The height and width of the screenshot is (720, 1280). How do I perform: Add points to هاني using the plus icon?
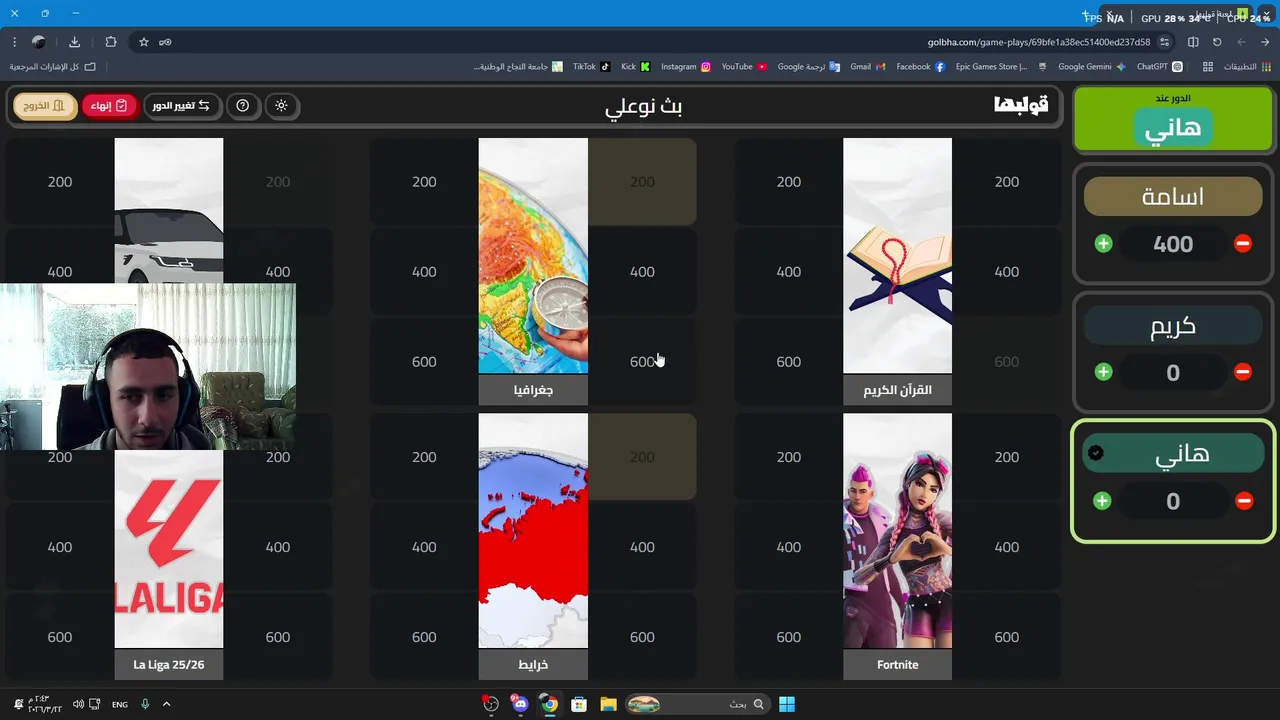1102,501
